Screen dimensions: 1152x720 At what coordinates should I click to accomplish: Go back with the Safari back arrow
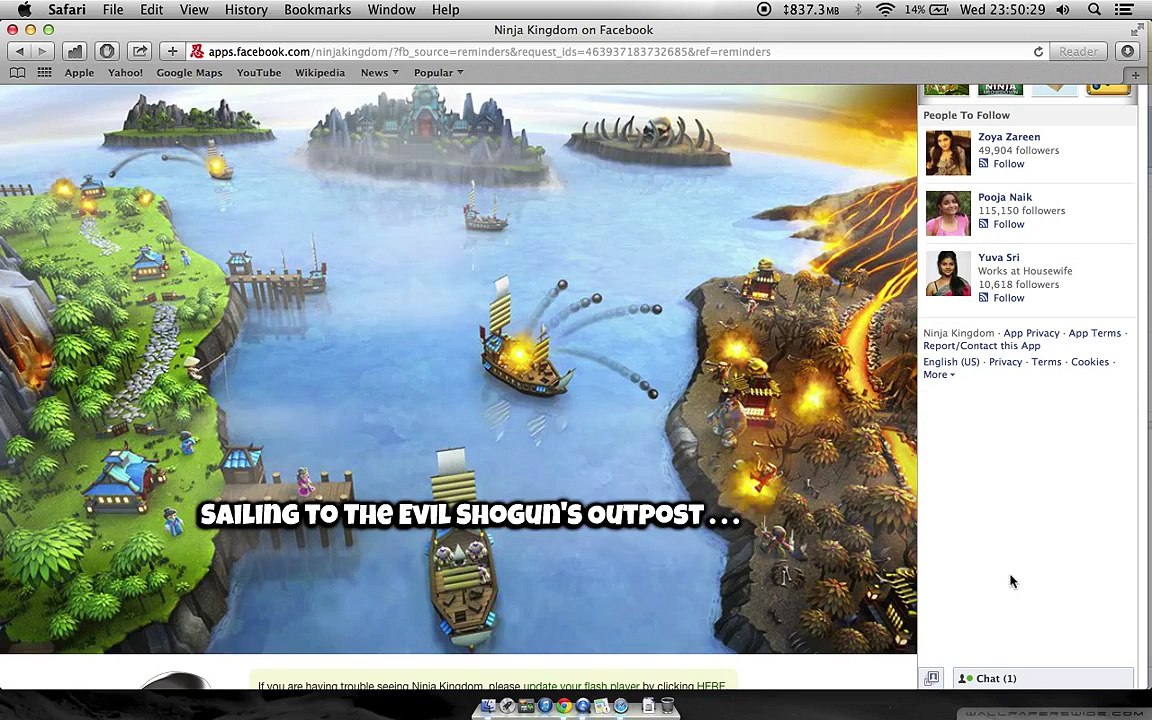coord(19,51)
